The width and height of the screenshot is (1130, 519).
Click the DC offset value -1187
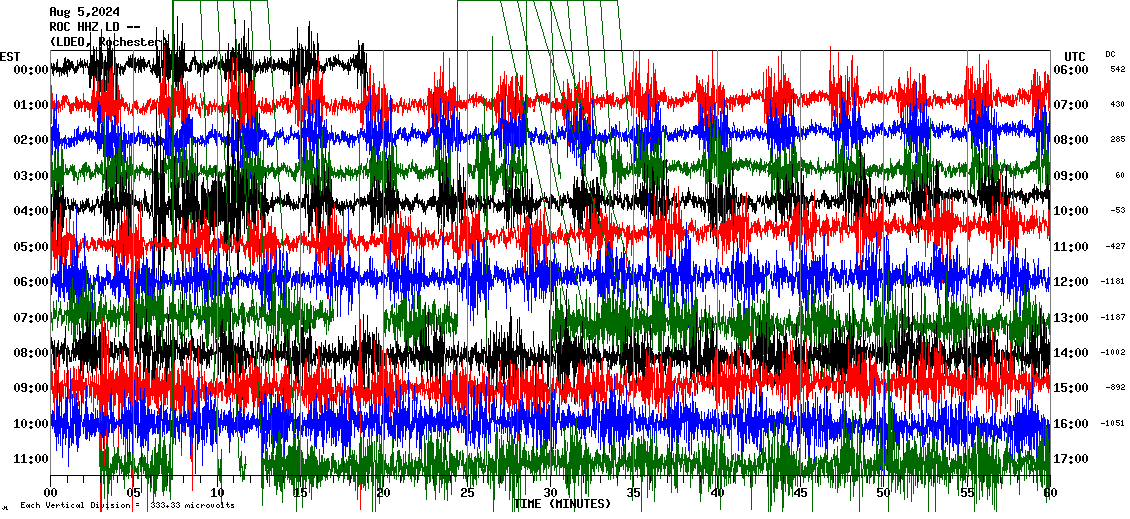point(1114,318)
